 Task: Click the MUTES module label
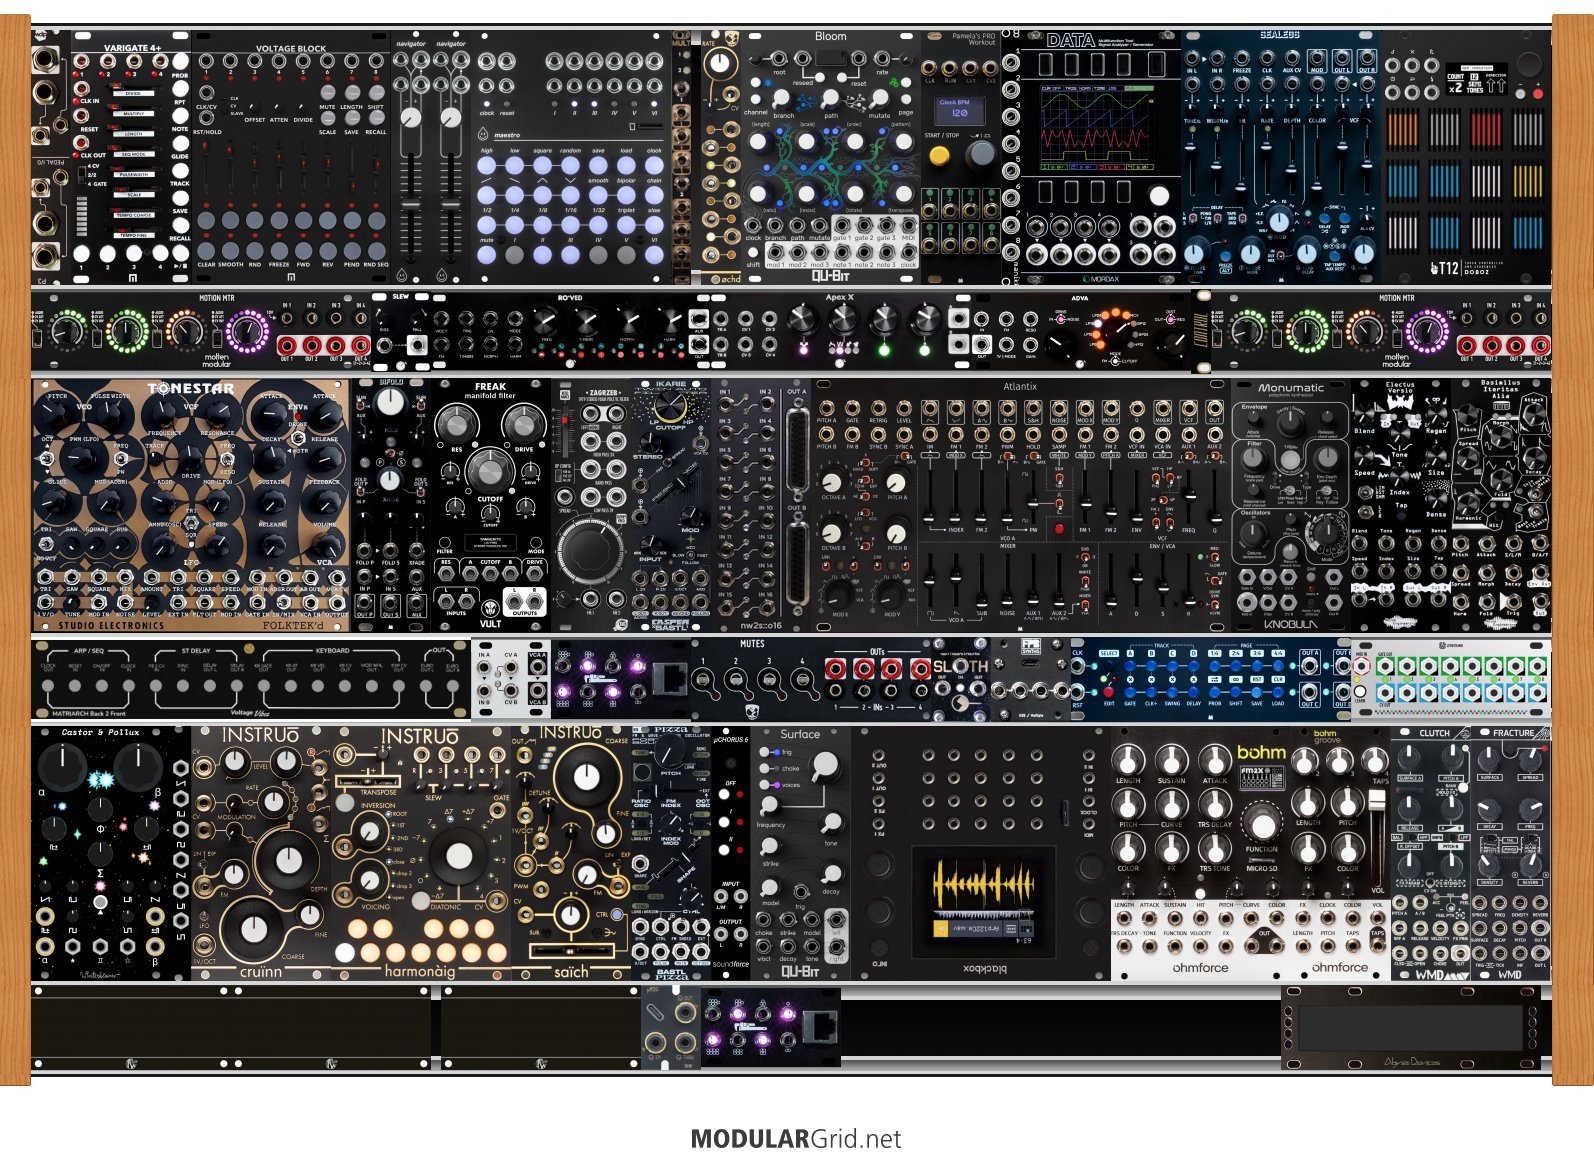752,644
